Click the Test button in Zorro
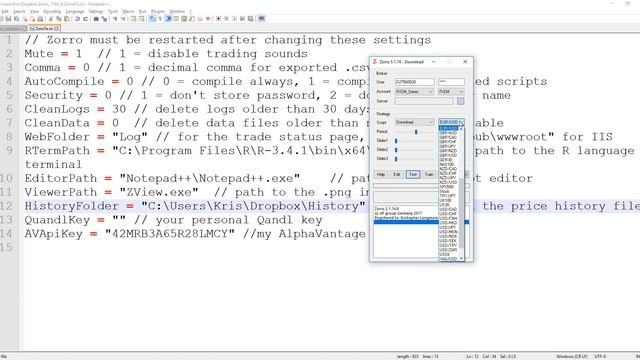 pyautogui.click(x=413, y=174)
